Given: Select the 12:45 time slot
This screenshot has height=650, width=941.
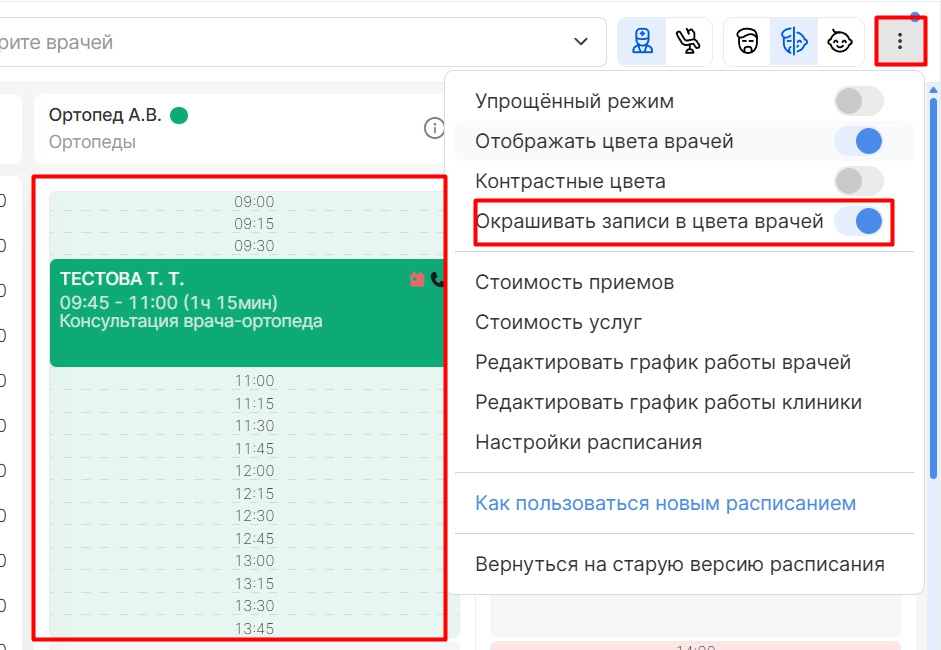Looking at the screenshot, I should tap(254, 538).
